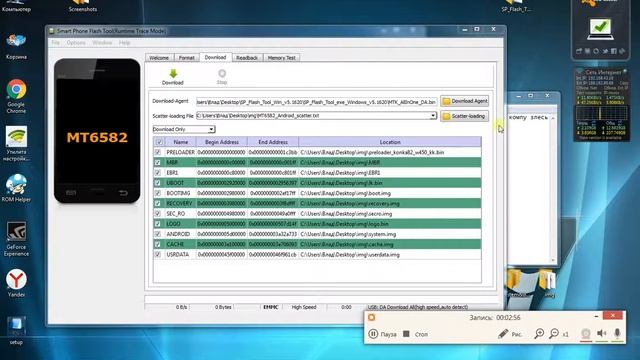Open the Options menu

76,43
